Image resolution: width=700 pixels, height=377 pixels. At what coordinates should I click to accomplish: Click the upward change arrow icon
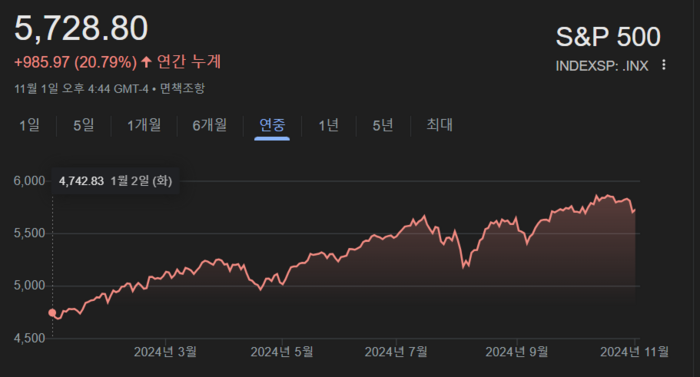[146, 62]
